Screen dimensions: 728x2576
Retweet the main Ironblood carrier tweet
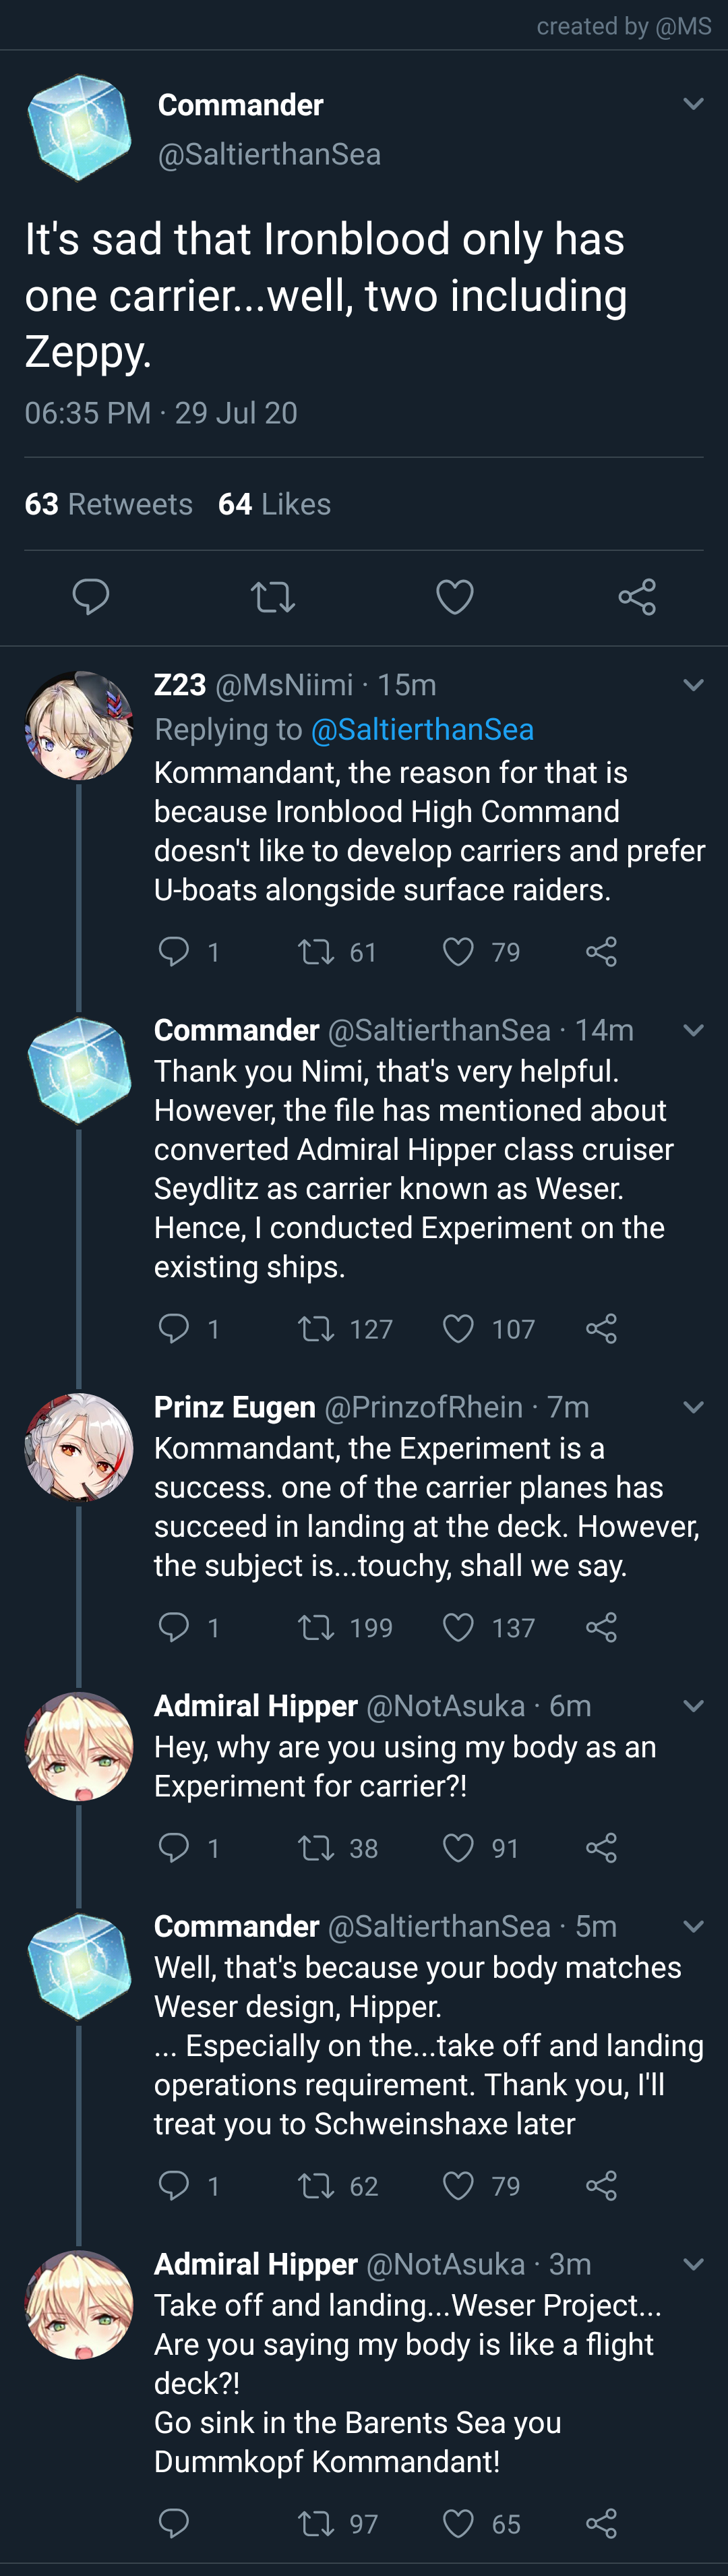pos(272,597)
